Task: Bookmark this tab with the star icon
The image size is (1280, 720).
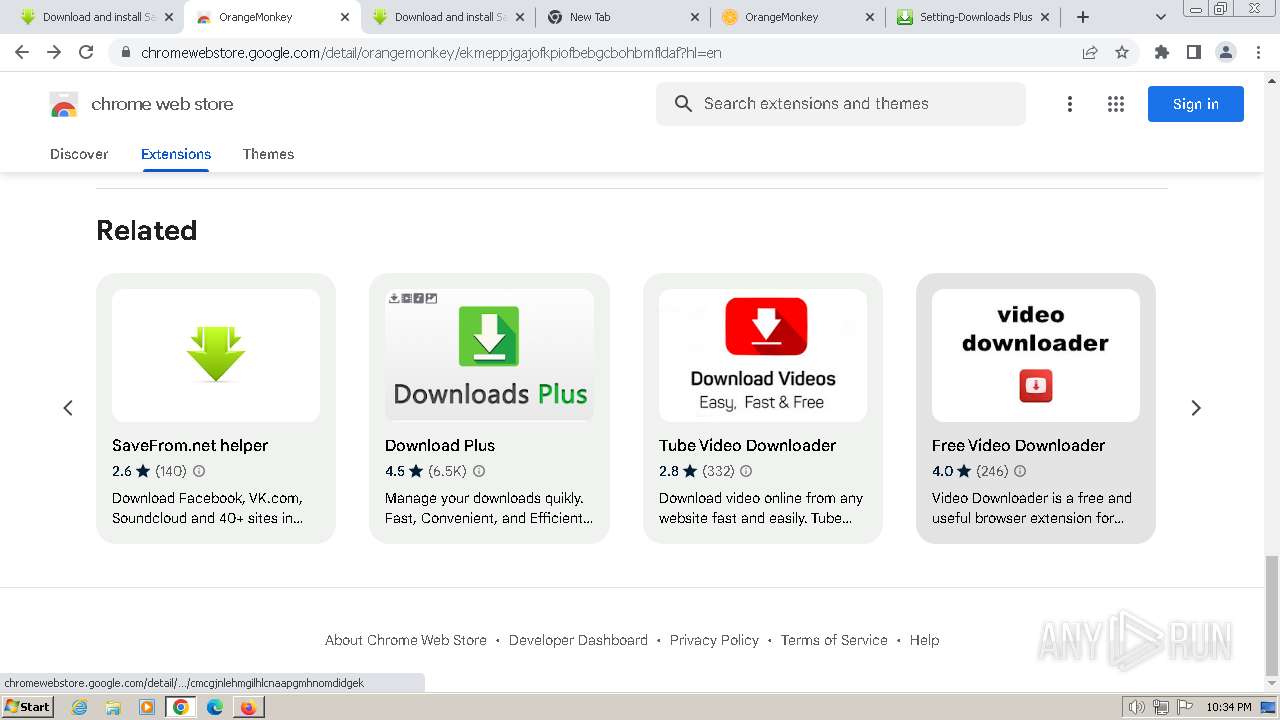Action: (x=1122, y=52)
